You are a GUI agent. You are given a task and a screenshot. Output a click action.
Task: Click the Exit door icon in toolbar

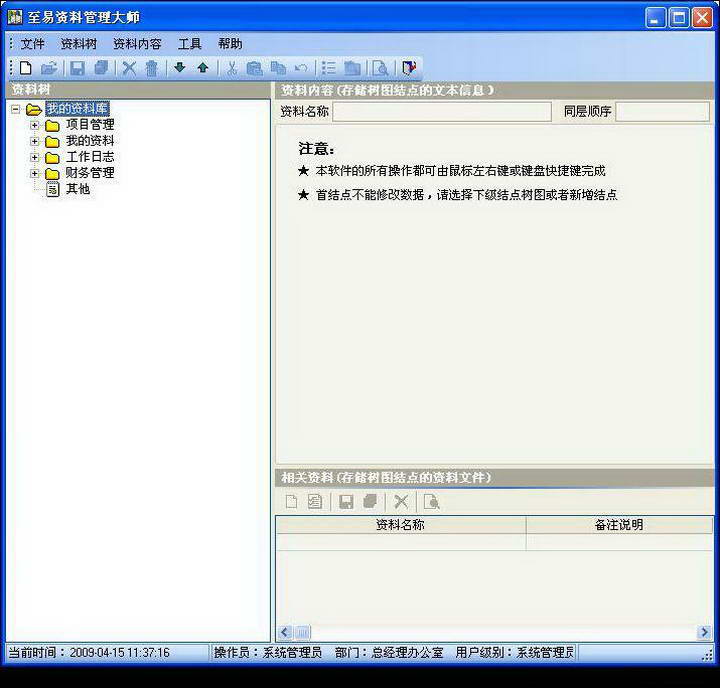point(409,68)
